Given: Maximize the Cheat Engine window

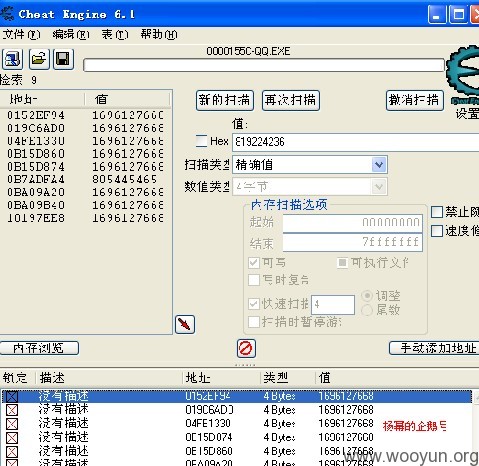Looking at the screenshot, I should pos(458,15).
